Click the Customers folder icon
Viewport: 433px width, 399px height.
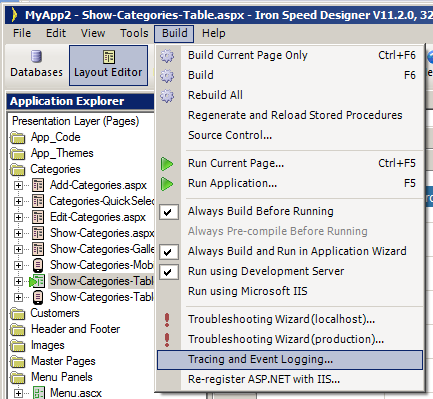tap(18, 313)
